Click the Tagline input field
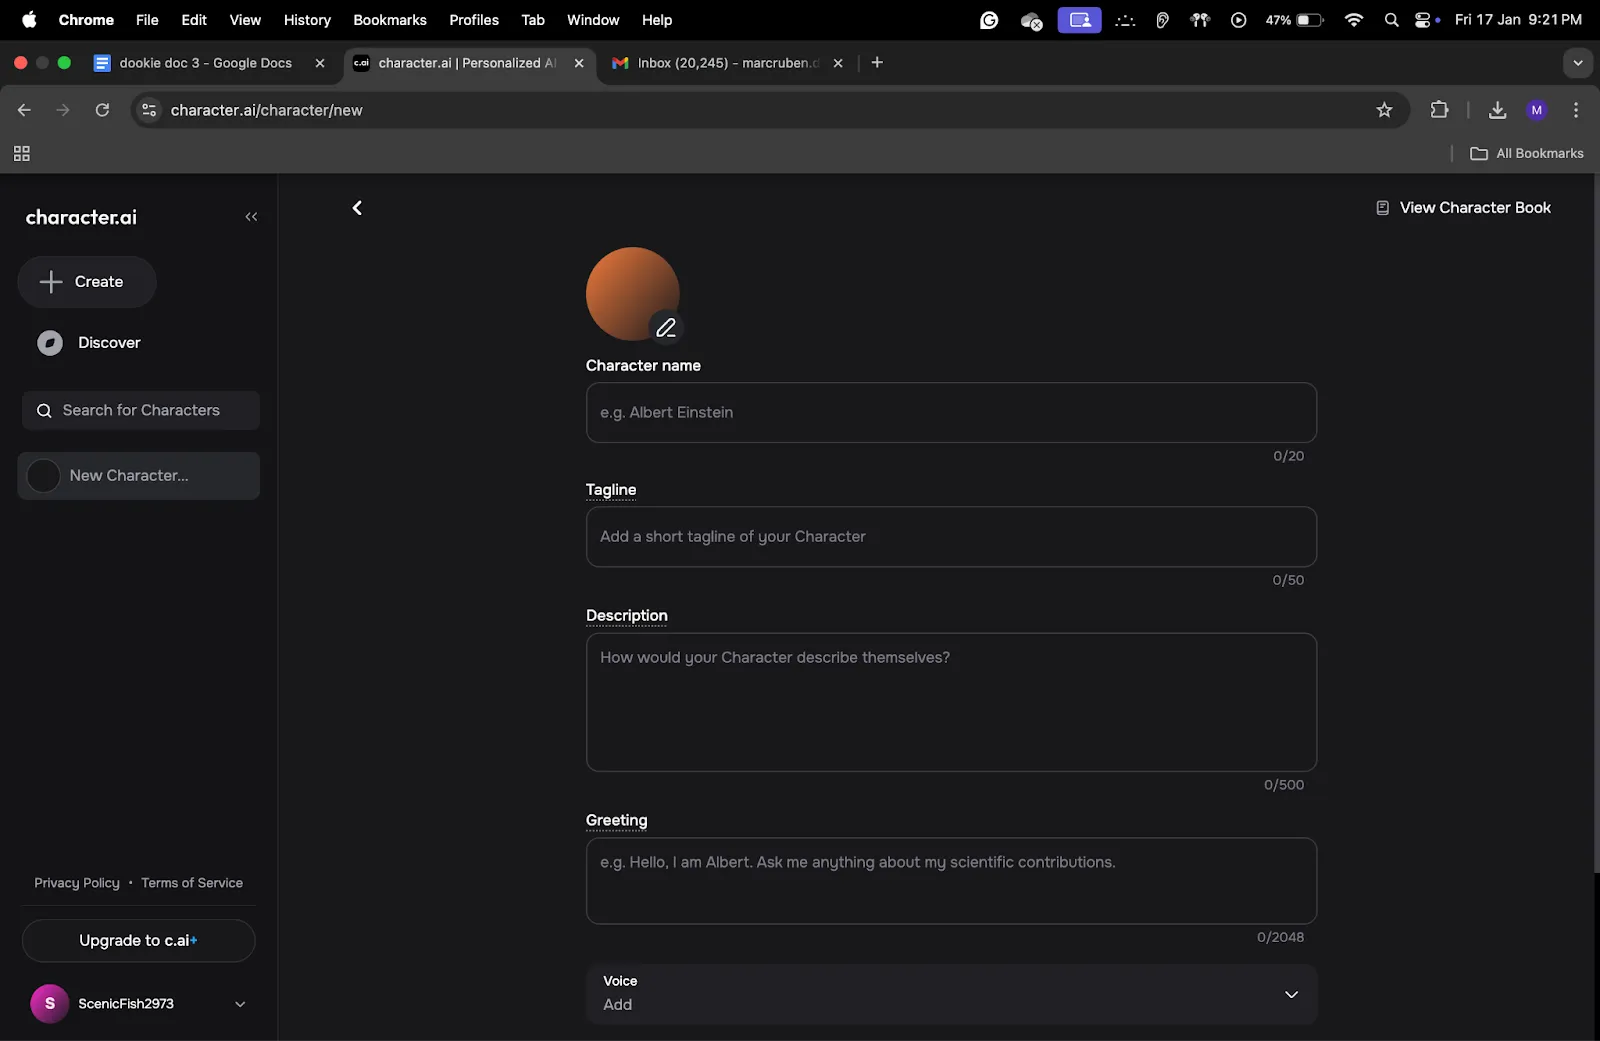 click(x=951, y=537)
